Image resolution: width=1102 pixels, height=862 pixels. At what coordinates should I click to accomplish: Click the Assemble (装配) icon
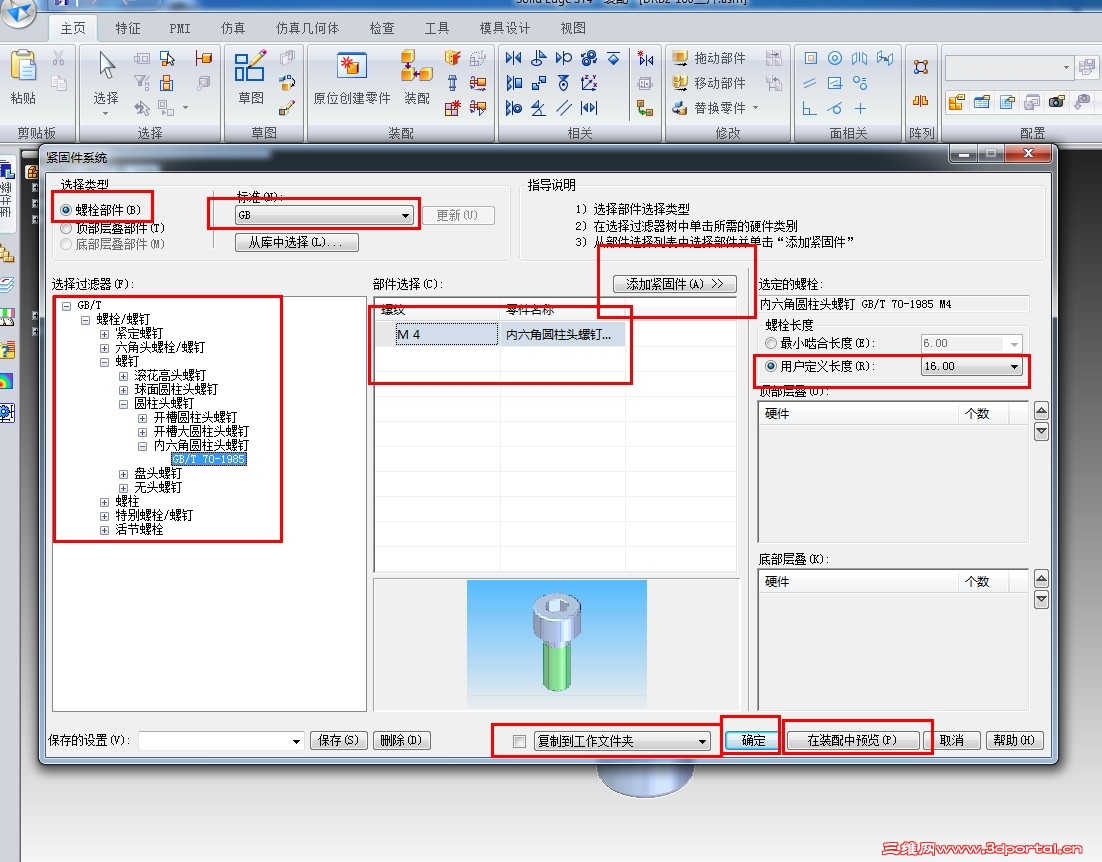[416, 65]
